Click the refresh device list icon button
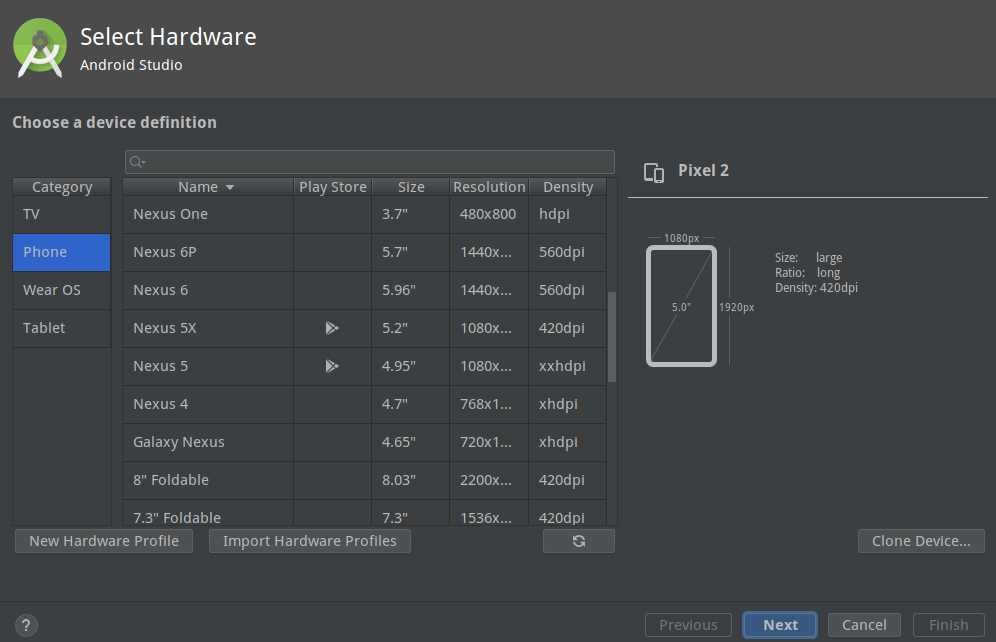Viewport: 996px width, 642px height. click(579, 541)
